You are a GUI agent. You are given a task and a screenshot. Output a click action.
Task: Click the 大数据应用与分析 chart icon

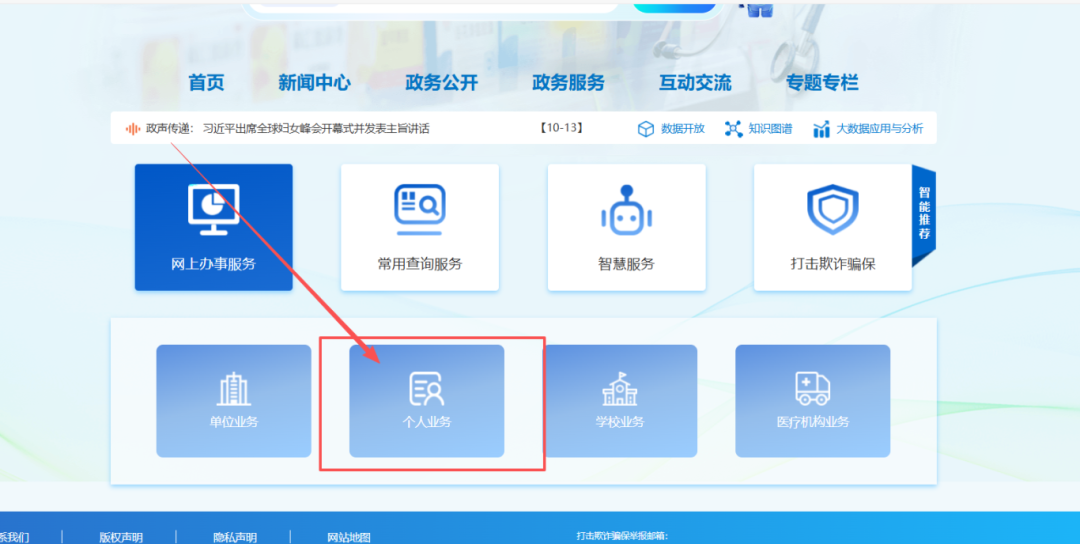pos(822,129)
